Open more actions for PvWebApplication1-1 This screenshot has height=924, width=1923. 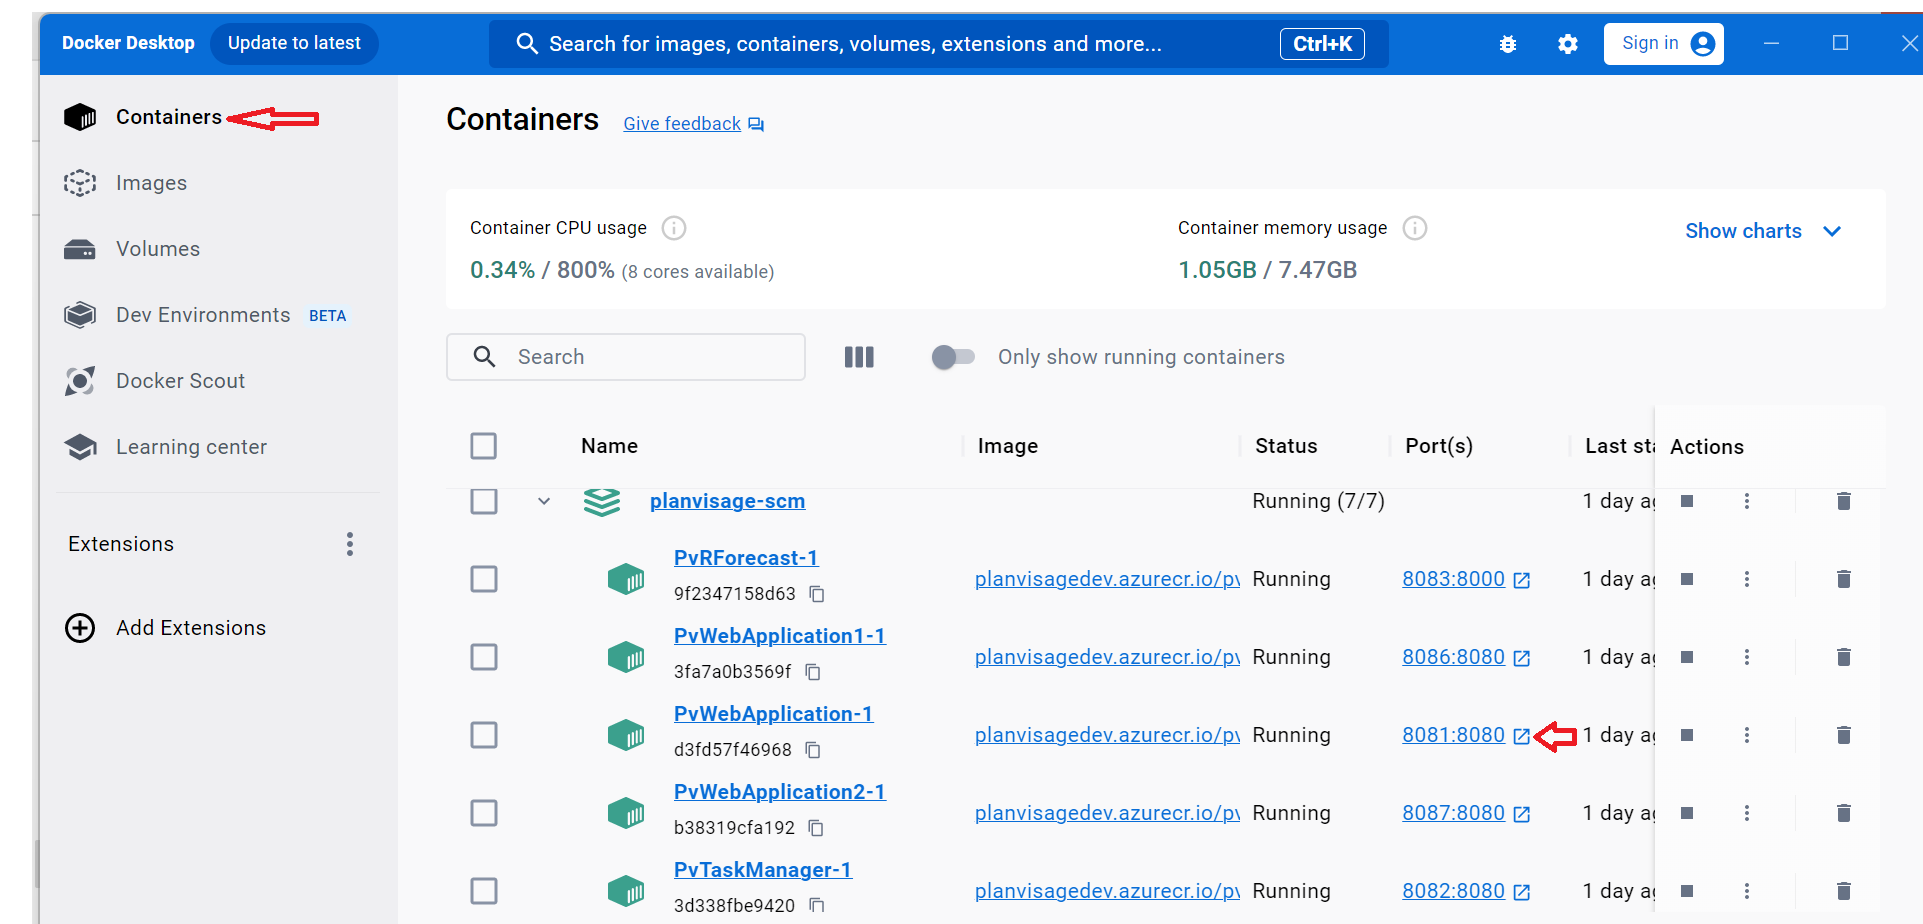tap(1747, 657)
